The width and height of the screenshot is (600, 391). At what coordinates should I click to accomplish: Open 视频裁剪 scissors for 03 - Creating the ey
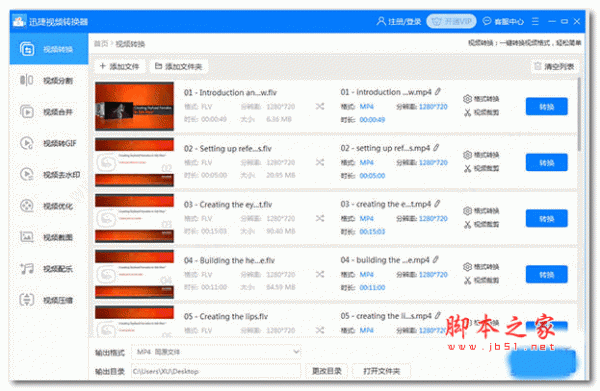[481, 225]
